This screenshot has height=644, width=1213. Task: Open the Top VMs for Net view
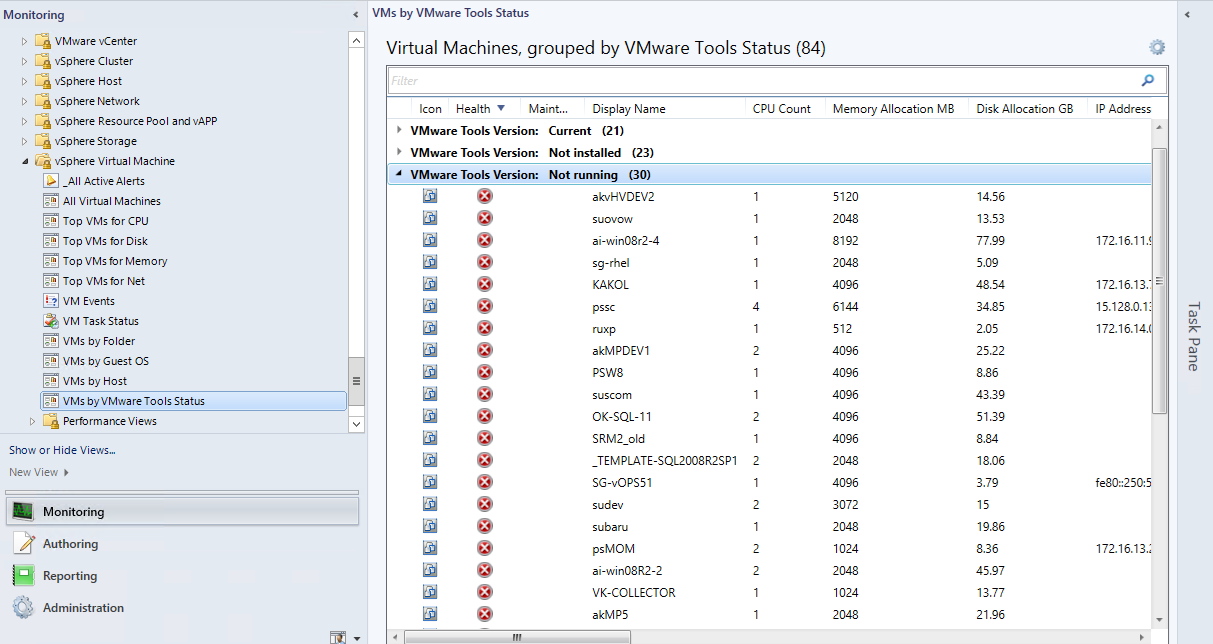pyautogui.click(x=104, y=281)
